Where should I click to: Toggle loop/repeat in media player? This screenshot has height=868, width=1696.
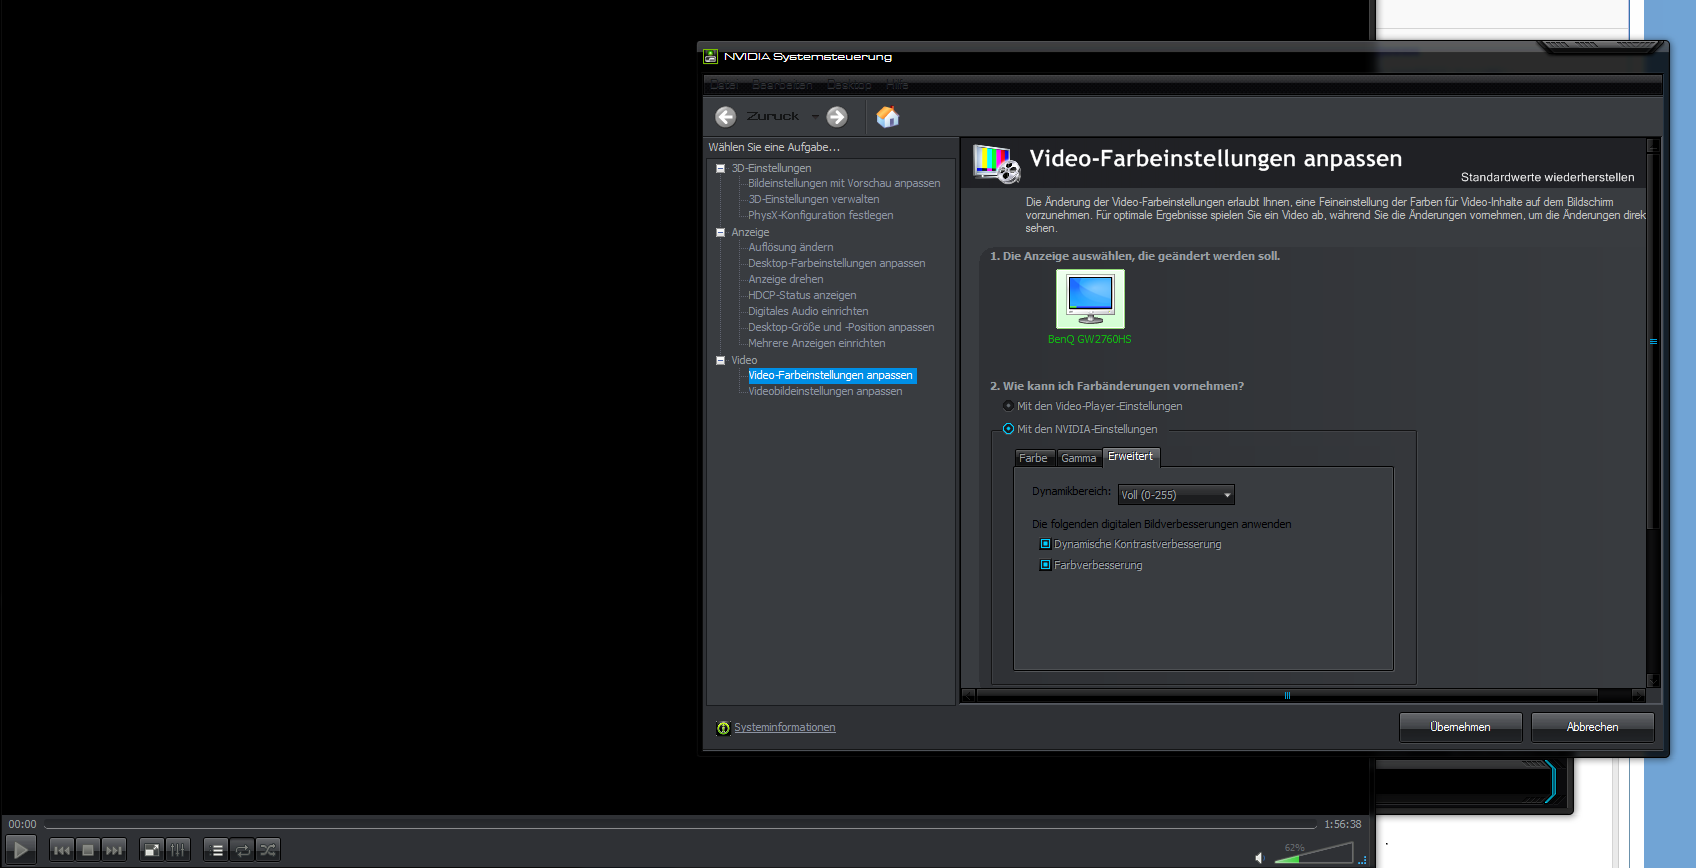[x=243, y=850]
